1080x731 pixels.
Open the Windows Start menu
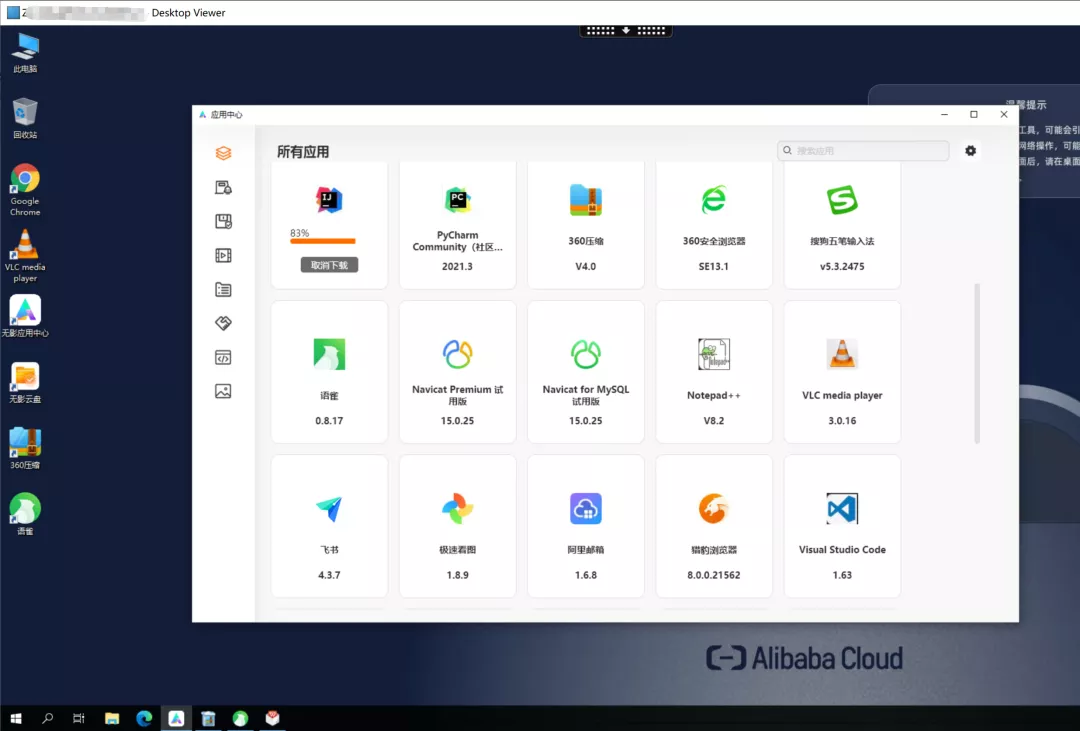click(15, 719)
